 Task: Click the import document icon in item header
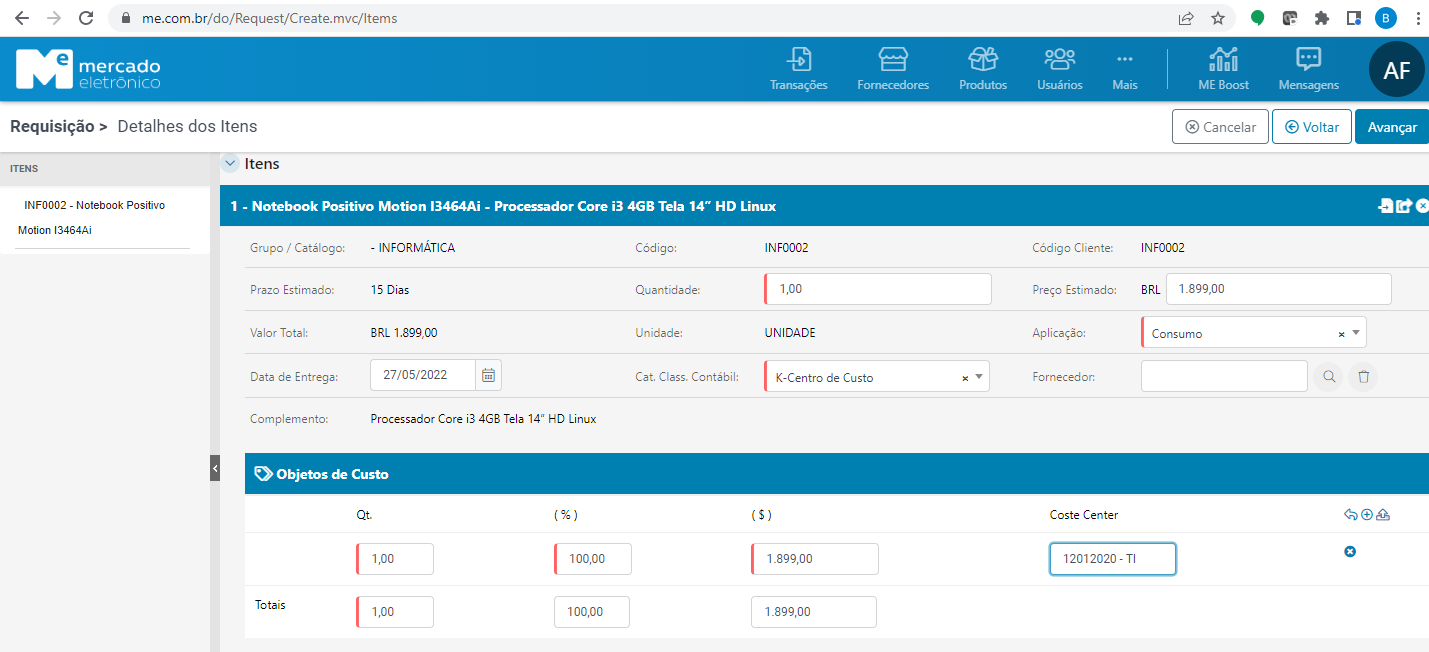(1386, 206)
